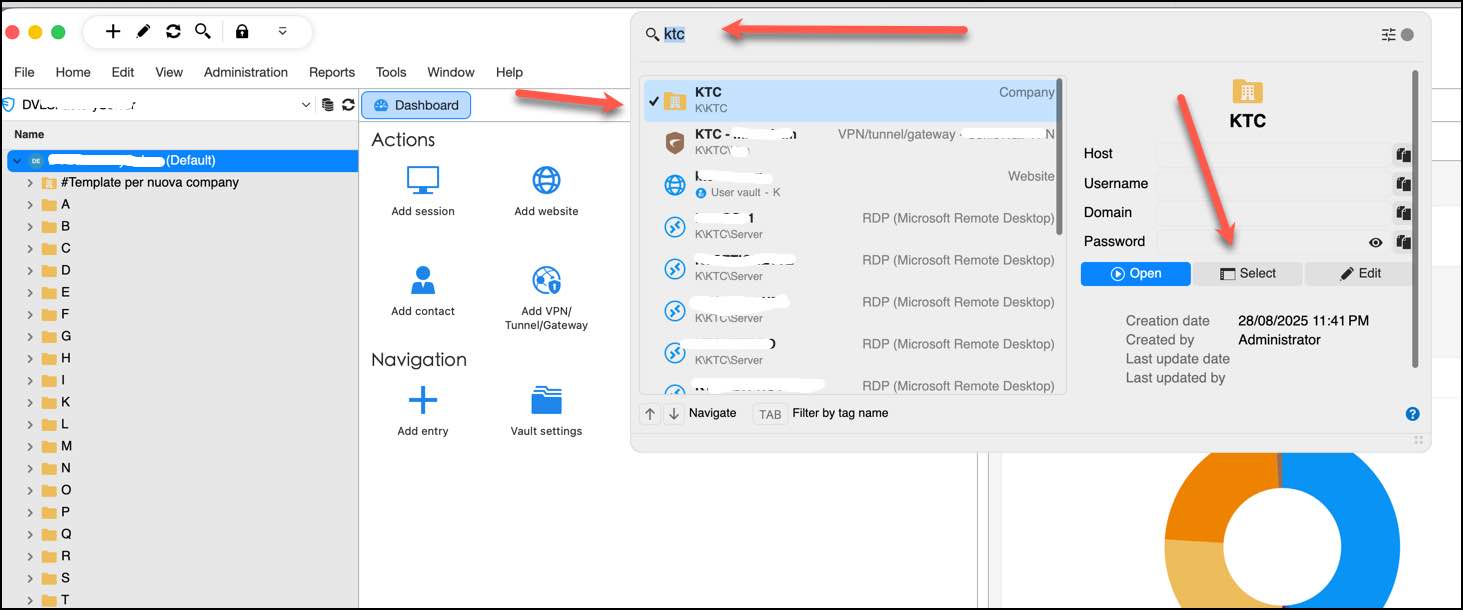Expand folder K in the tree

pyautogui.click(x=30, y=403)
